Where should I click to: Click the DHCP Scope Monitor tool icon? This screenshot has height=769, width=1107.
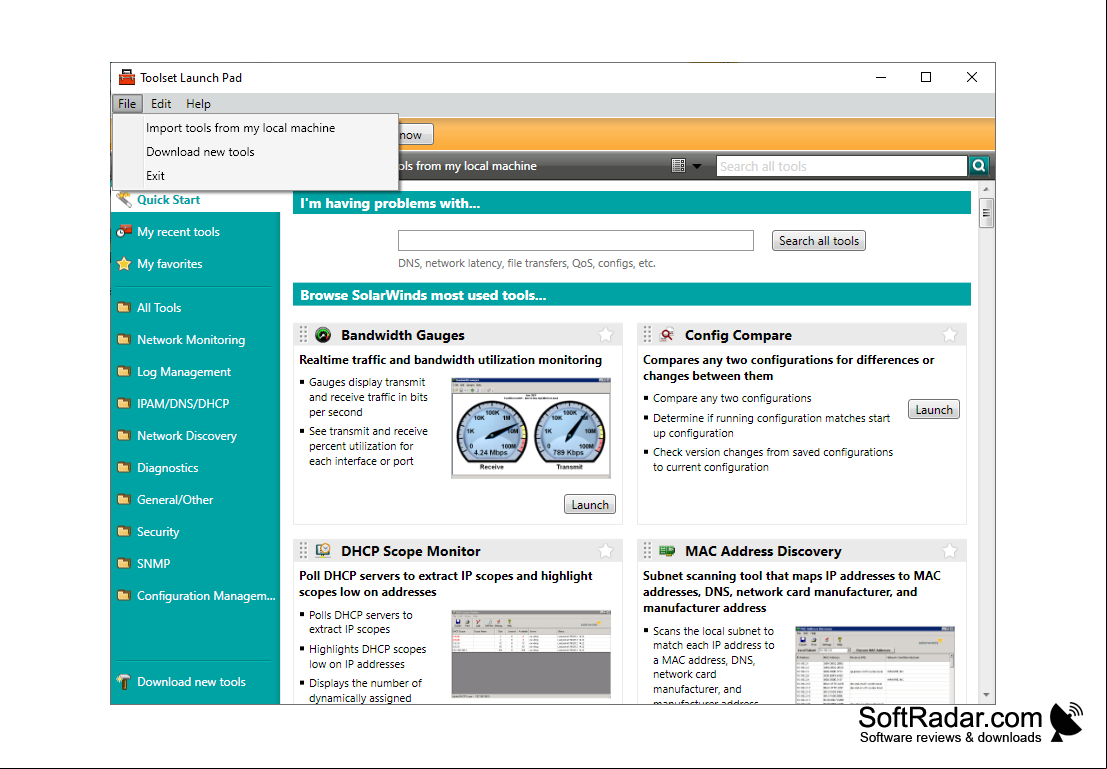click(x=323, y=551)
